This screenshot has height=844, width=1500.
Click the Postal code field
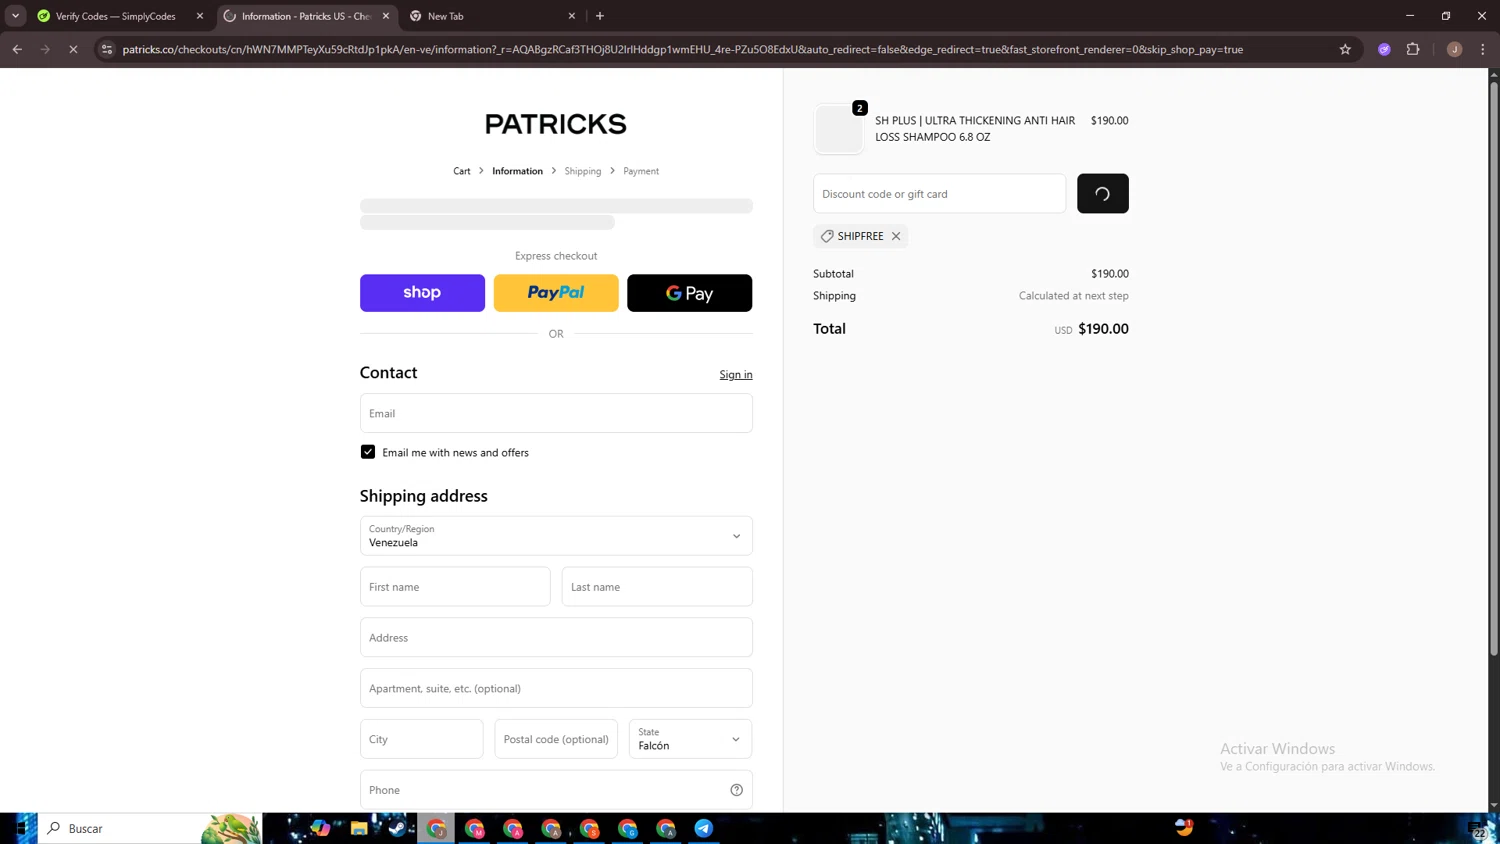point(556,739)
